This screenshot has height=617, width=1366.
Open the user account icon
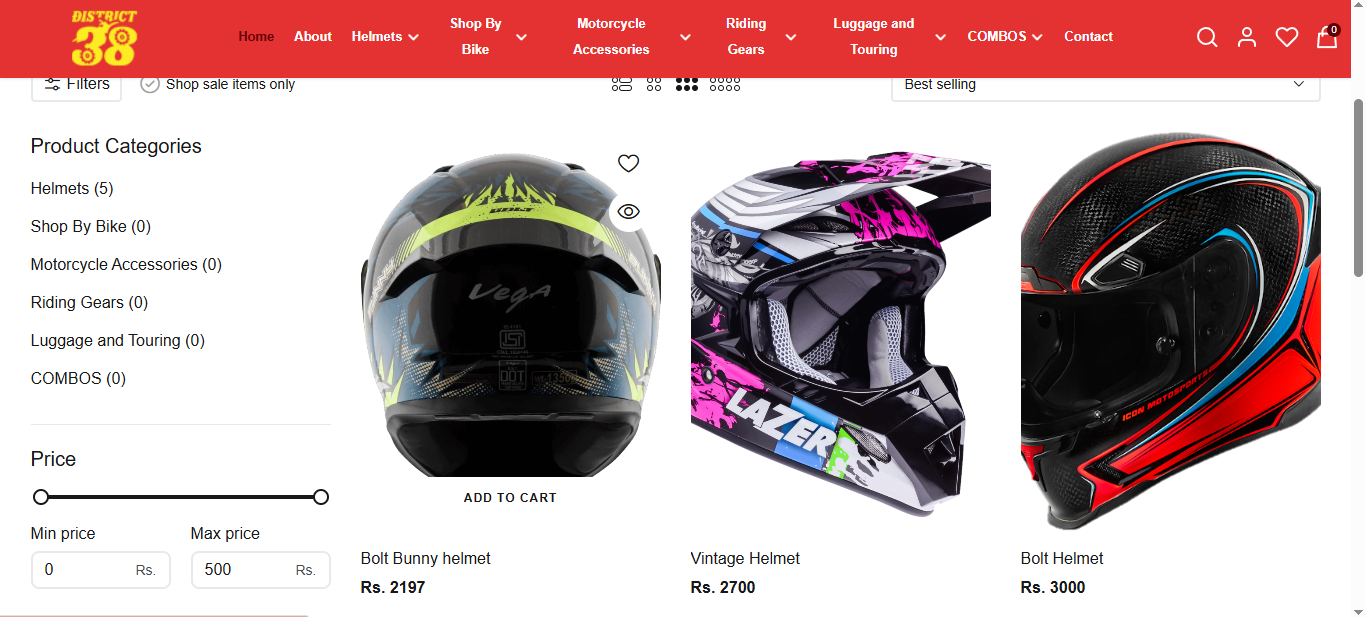[x=1247, y=37]
